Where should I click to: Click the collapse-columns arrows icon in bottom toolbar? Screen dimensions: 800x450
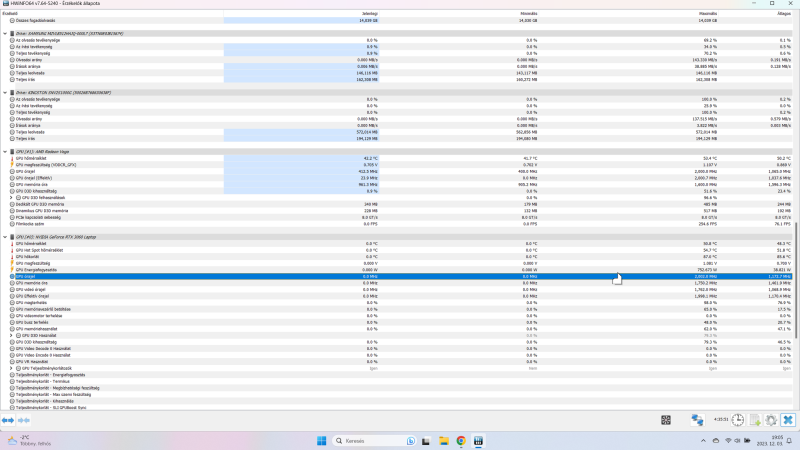[24, 420]
